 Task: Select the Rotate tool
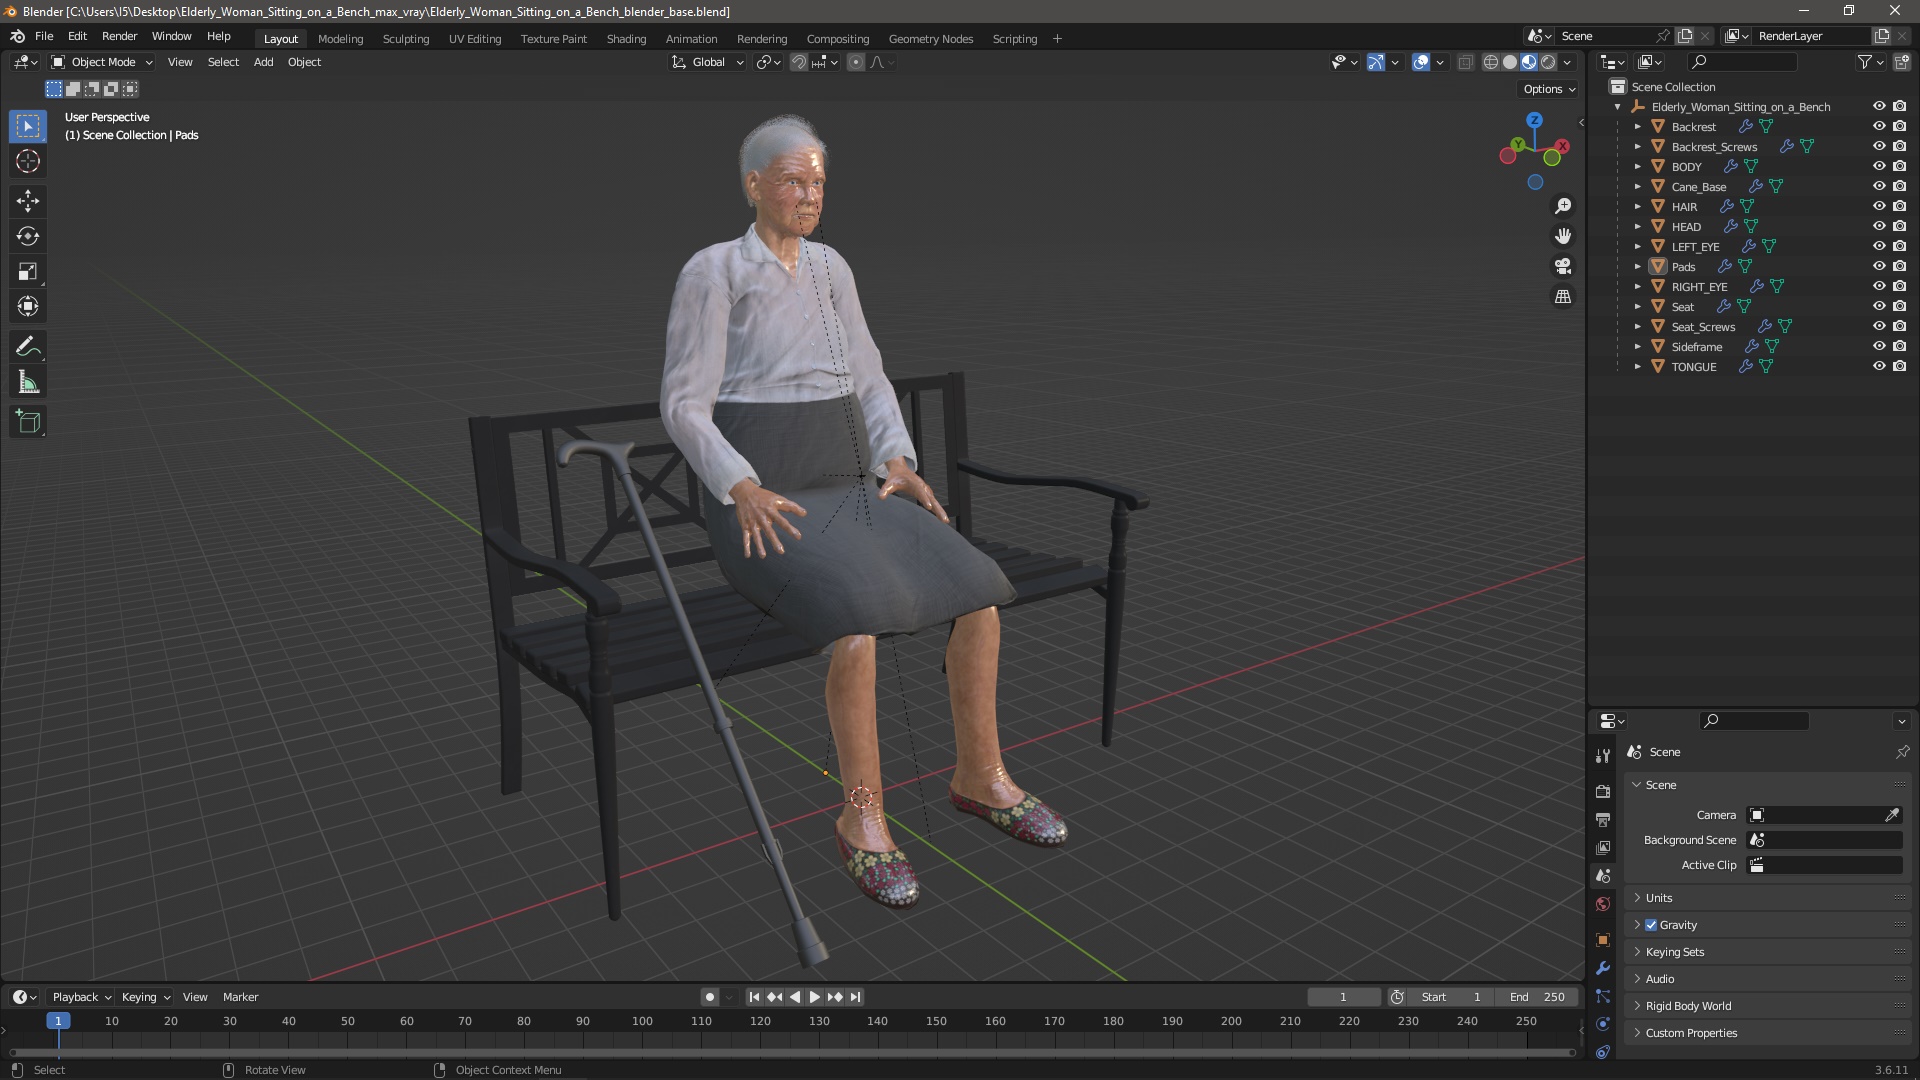28,236
